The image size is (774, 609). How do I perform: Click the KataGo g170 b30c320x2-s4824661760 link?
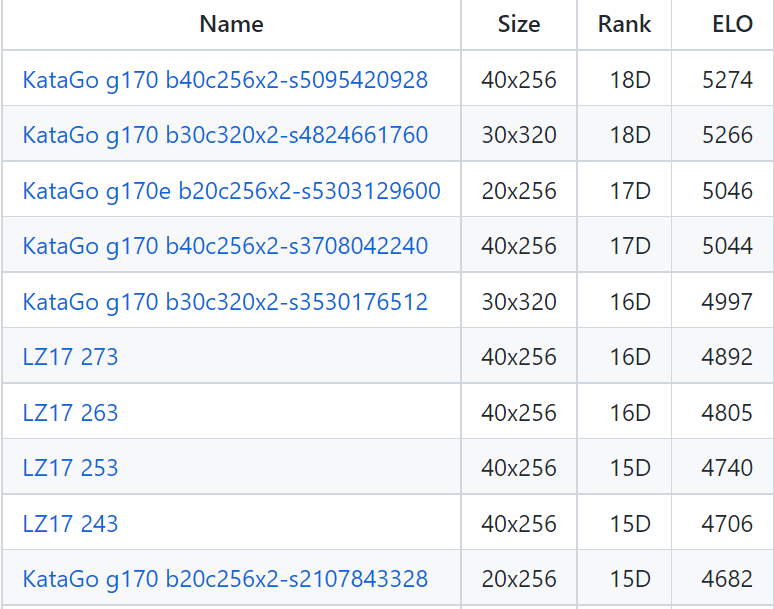(x=225, y=135)
